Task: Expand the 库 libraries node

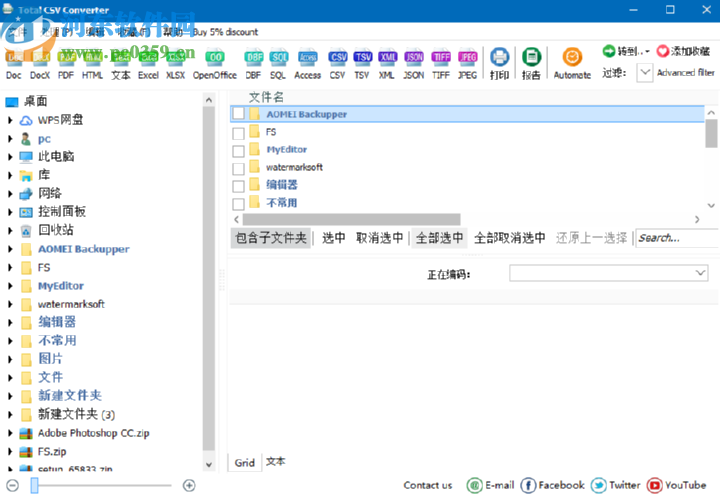Action: click(x=10, y=175)
